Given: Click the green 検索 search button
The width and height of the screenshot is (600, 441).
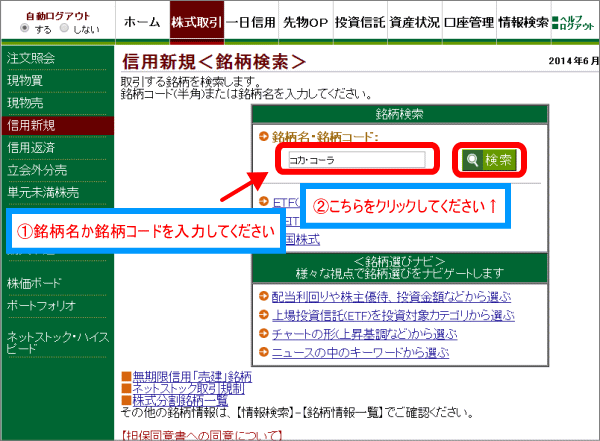Looking at the screenshot, I should pyautogui.click(x=489, y=160).
